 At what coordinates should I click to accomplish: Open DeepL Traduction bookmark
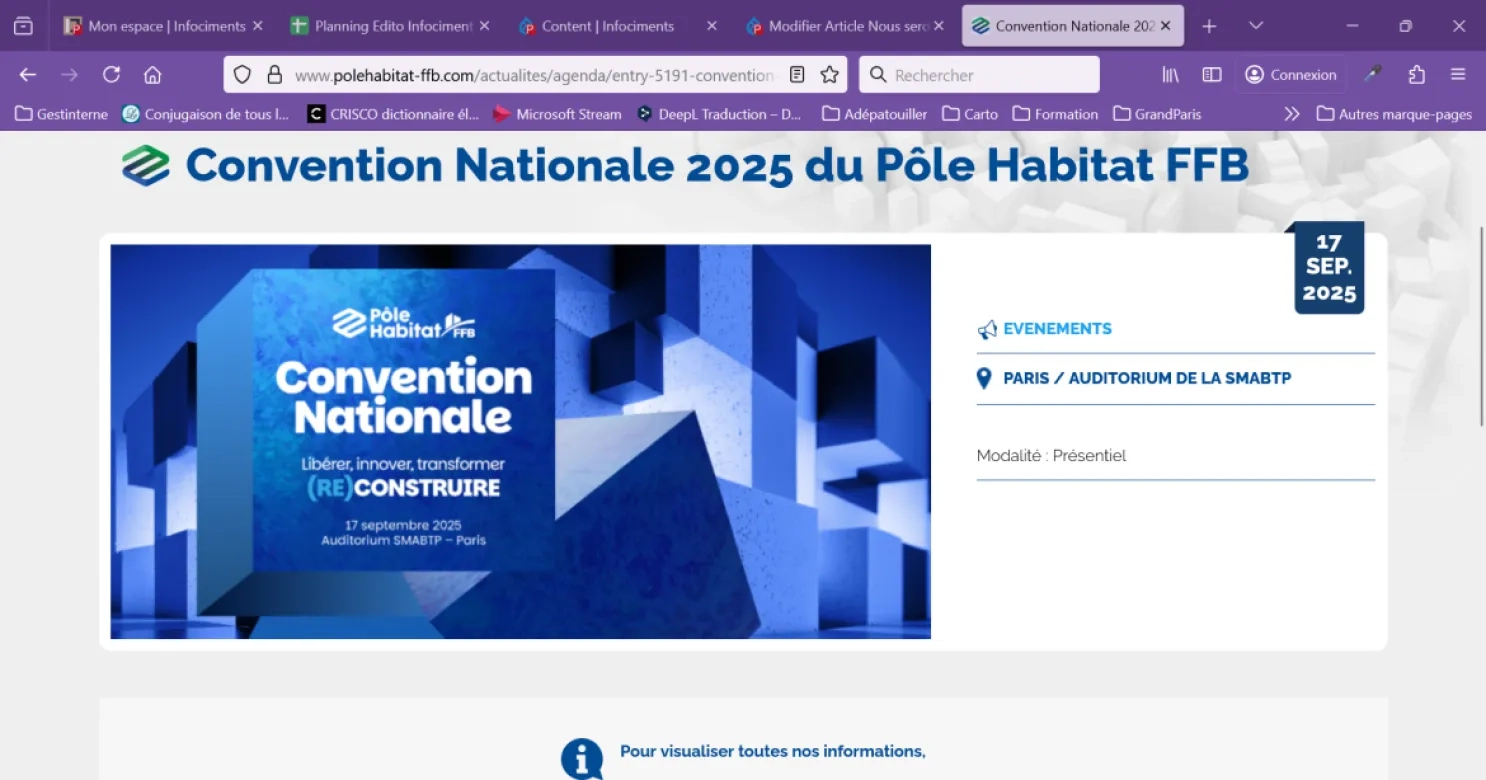click(x=719, y=114)
